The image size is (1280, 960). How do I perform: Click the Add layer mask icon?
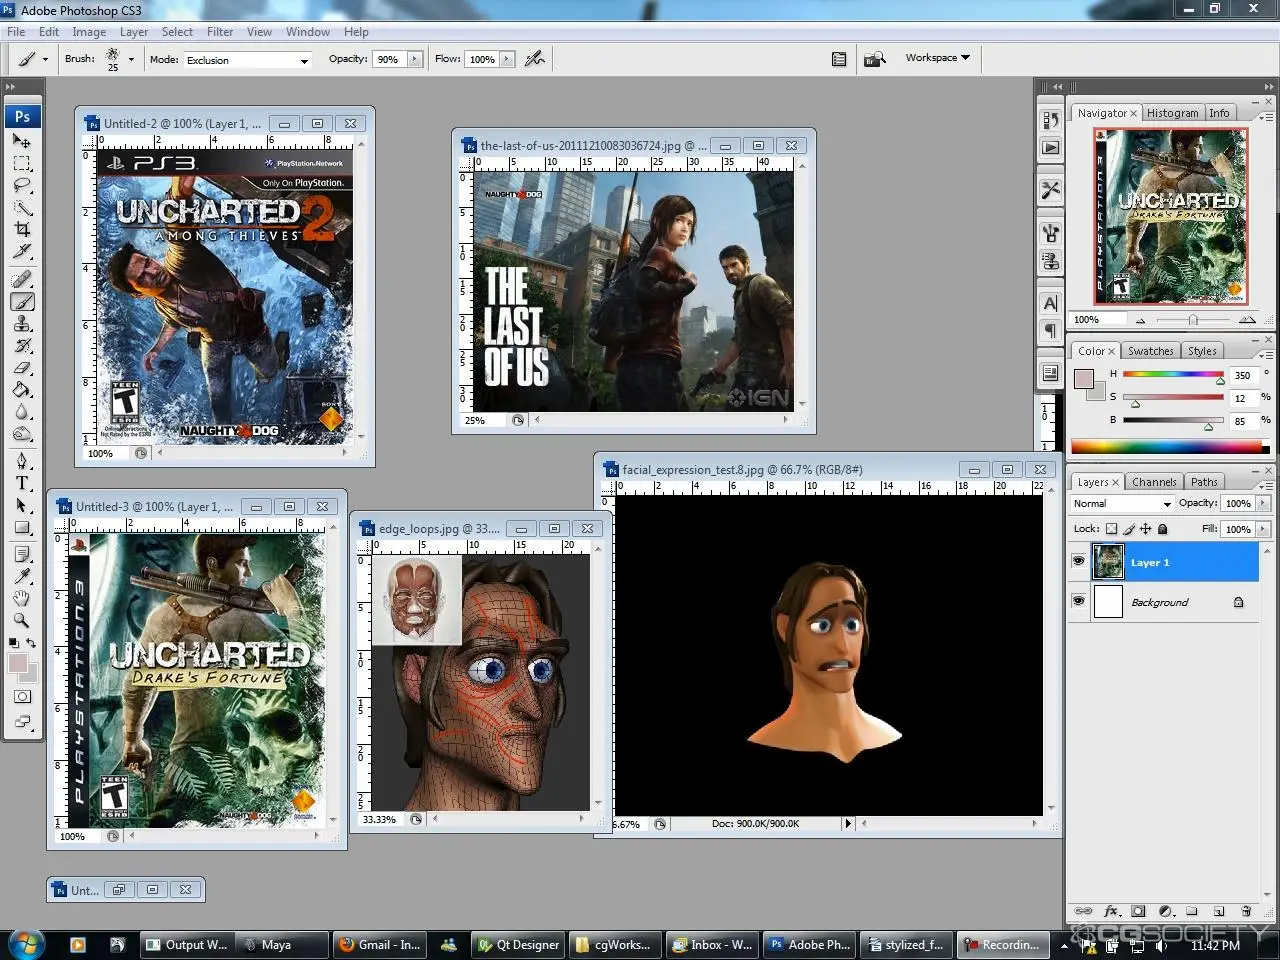pyautogui.click(x=1138, y=911)
